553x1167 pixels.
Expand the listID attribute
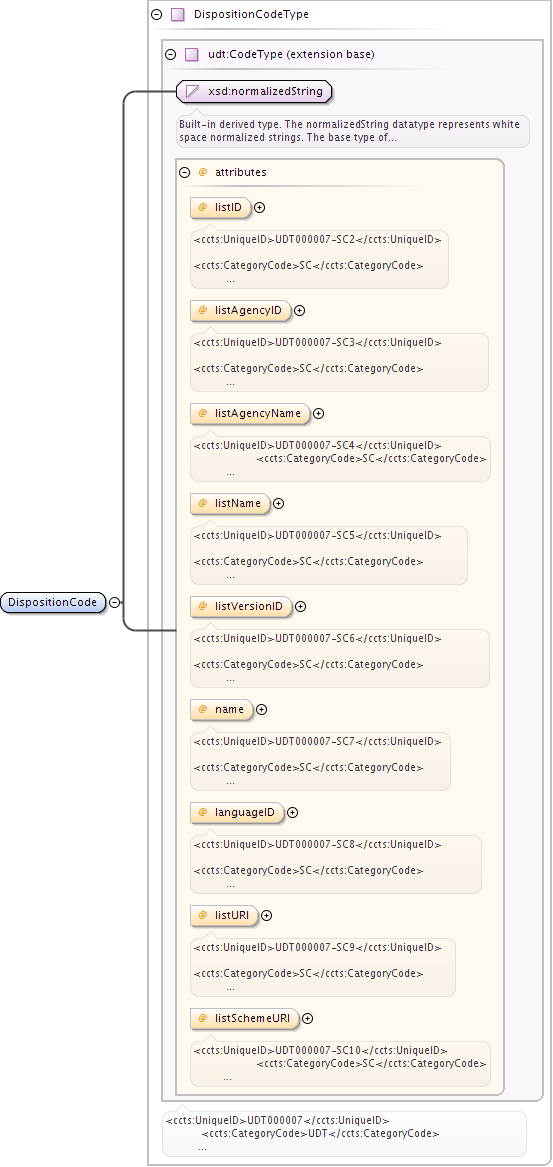point(260,208)
